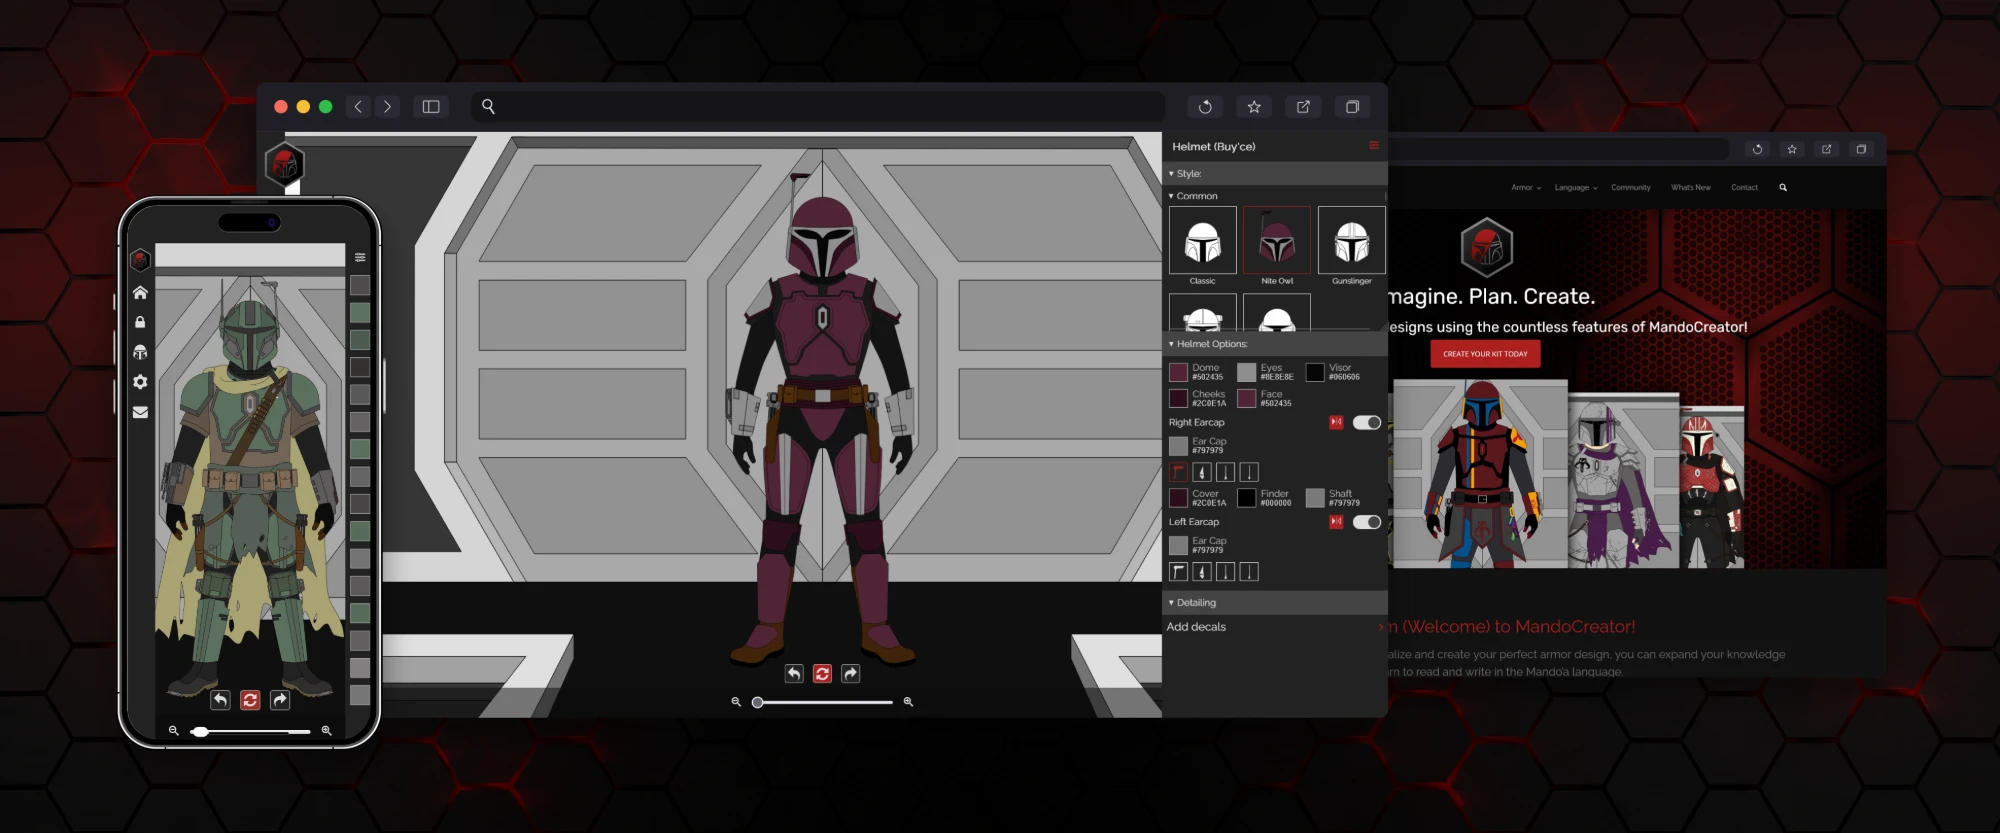
Task: Collapse the Common helmet group
Action: click(1275, 196)
